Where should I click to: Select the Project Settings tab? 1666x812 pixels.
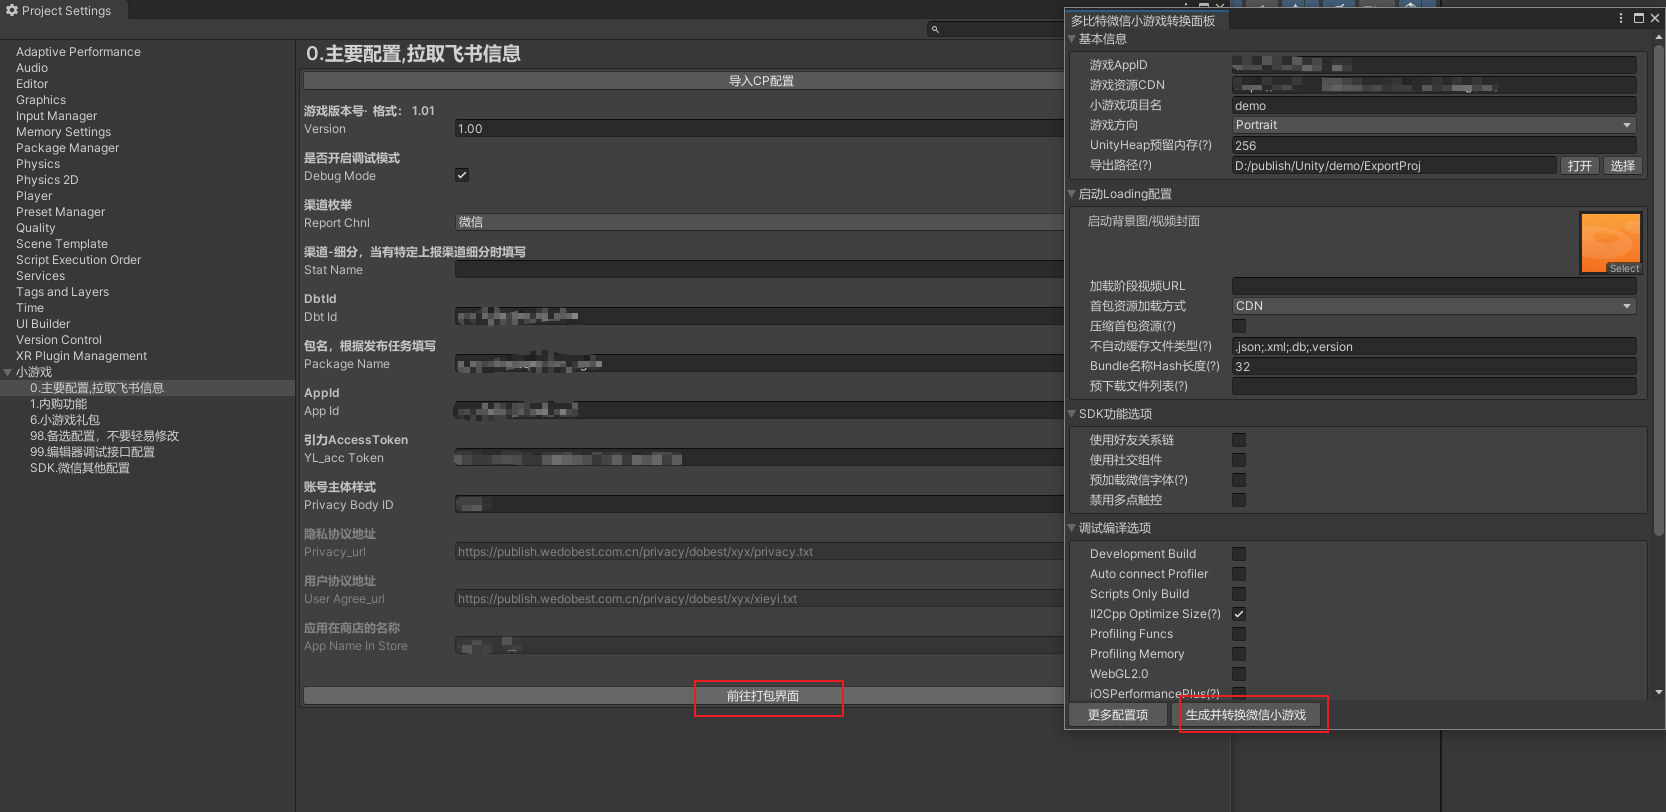tap(60, 10)
